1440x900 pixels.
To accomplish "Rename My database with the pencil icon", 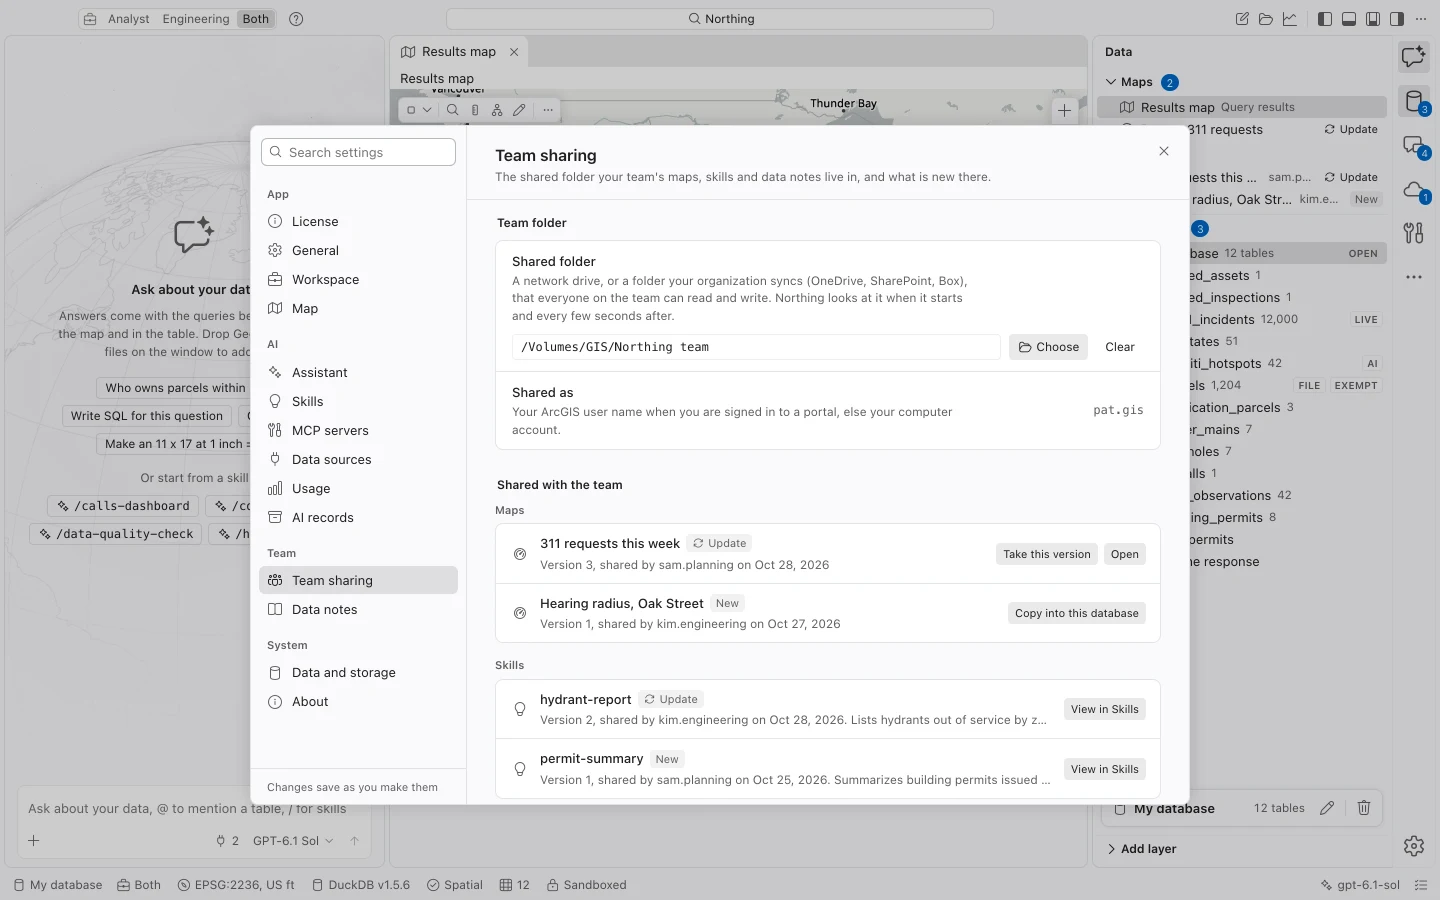I will click(1327, 808).
